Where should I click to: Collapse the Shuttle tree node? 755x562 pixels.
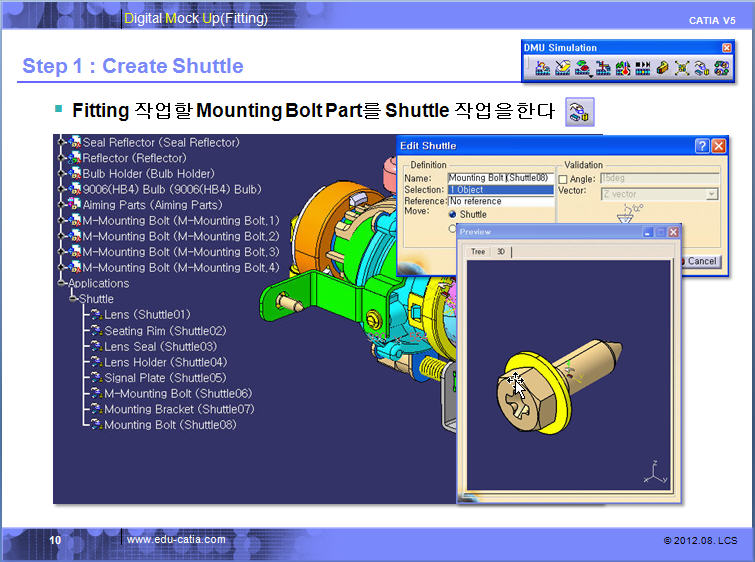[x=73, y=299]
